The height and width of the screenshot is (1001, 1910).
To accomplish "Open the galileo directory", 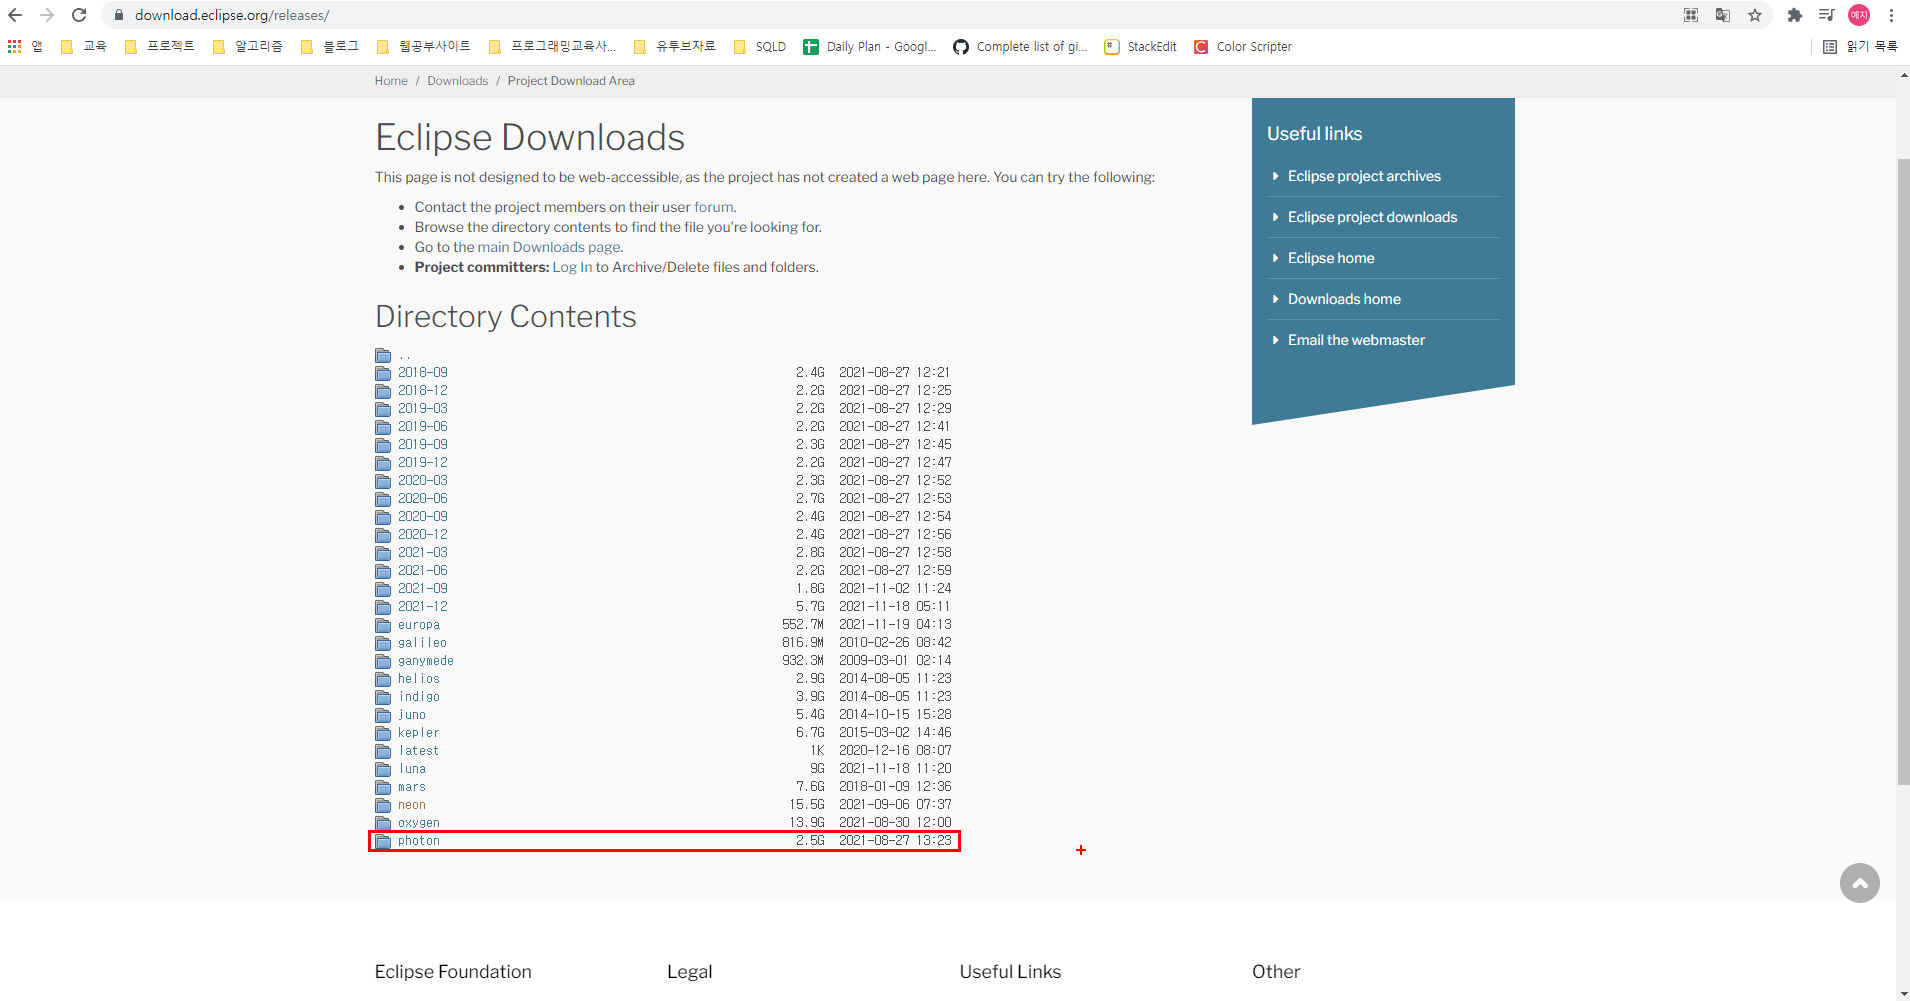I will (422, 643).
